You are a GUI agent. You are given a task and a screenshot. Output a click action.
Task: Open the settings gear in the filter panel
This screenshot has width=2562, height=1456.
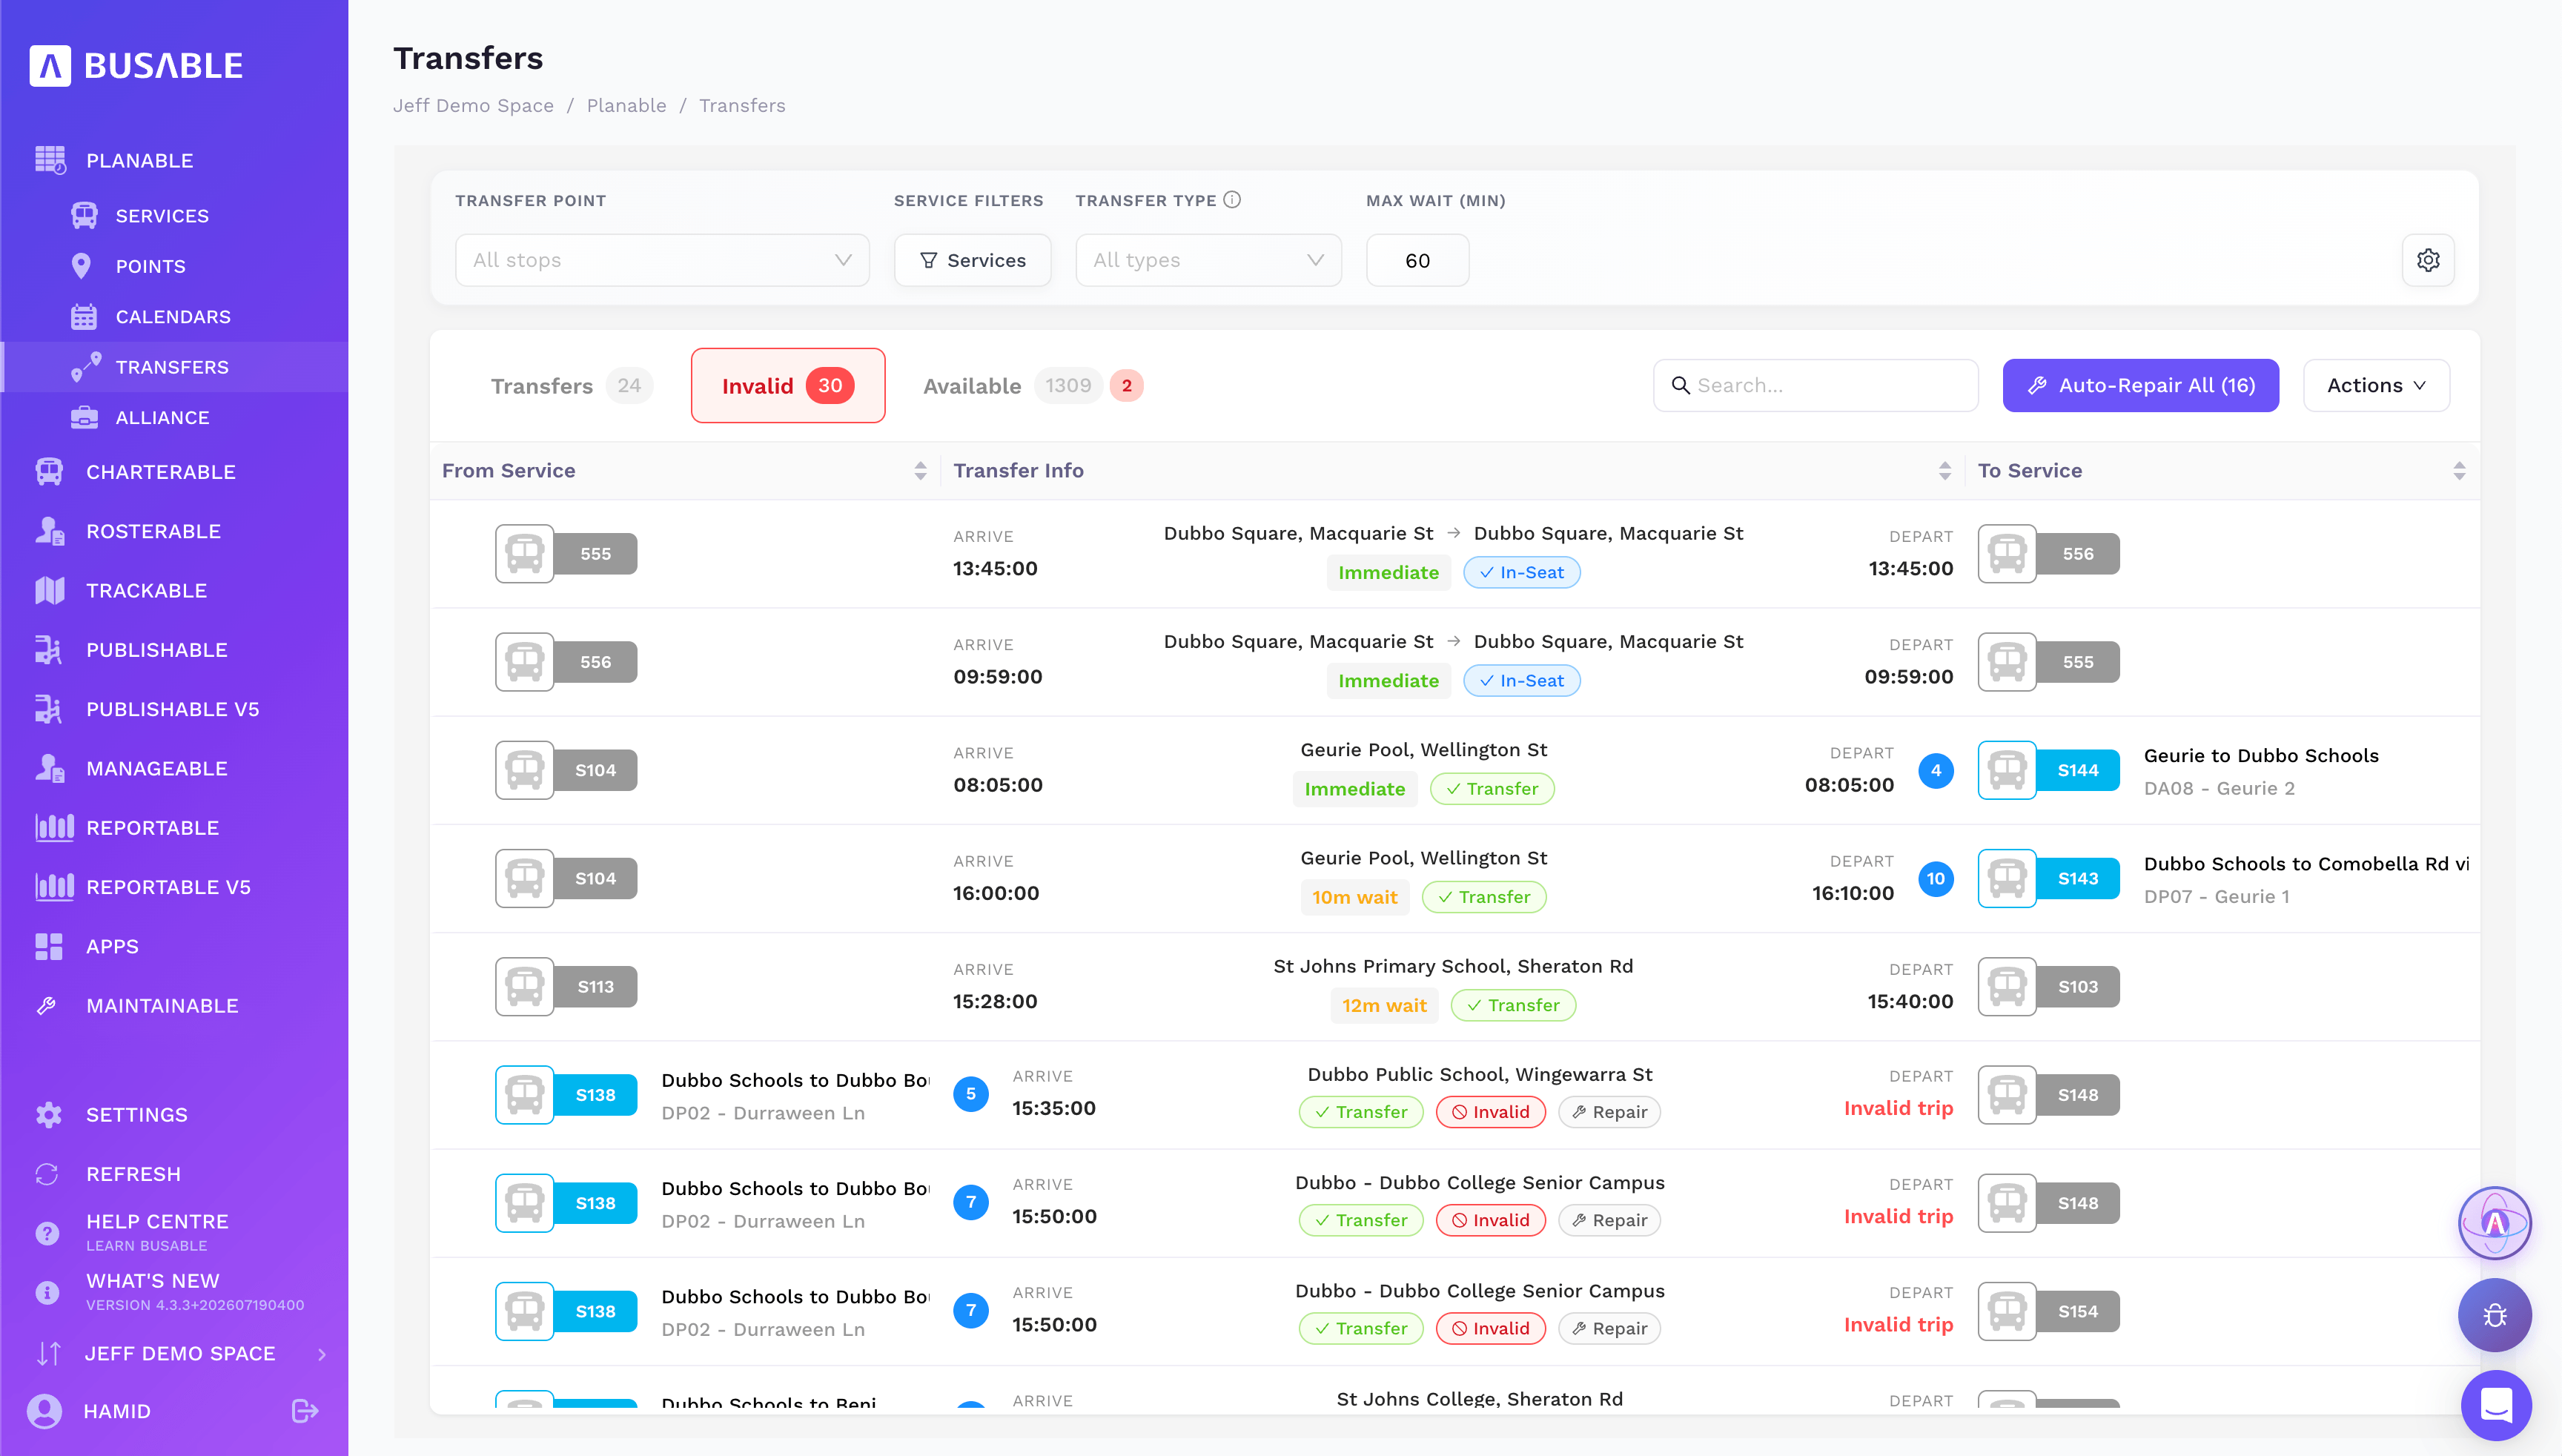point(2427,260)
